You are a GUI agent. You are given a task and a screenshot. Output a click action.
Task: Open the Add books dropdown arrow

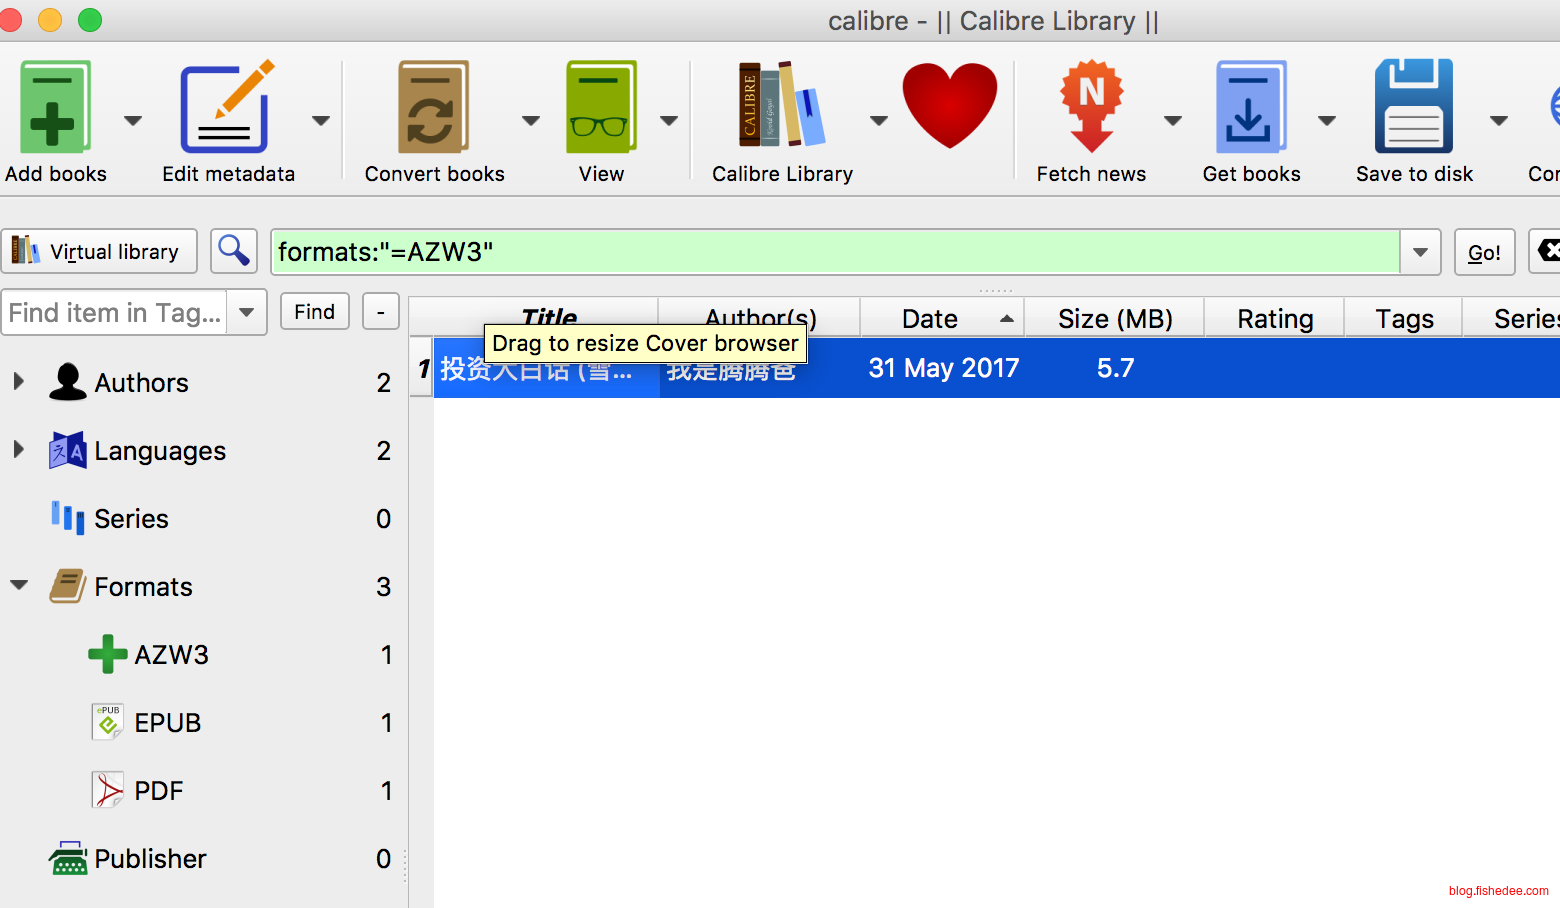click(x=132, y=121)
